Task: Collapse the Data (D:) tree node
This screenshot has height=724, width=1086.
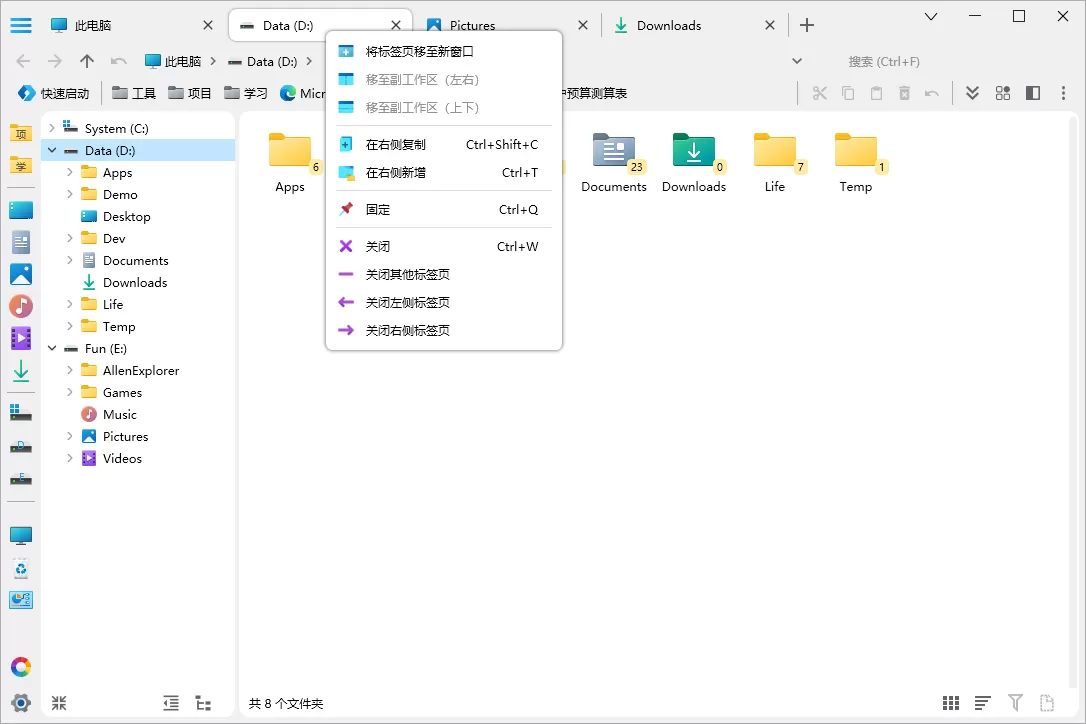Action: point(52,149)
